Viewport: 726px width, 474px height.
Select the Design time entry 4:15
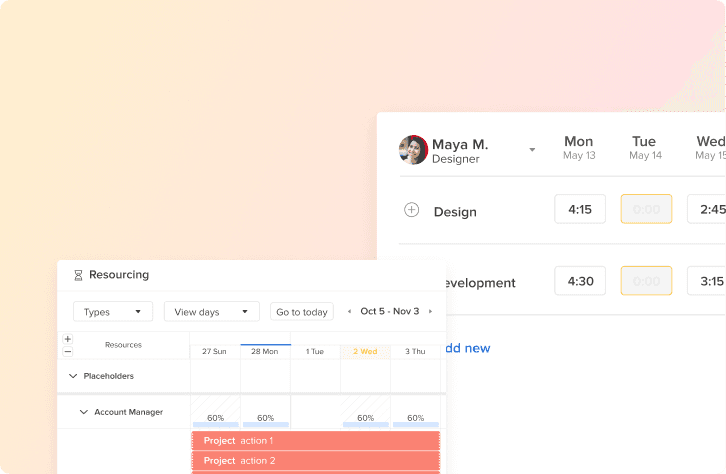[x=580, y=209]
